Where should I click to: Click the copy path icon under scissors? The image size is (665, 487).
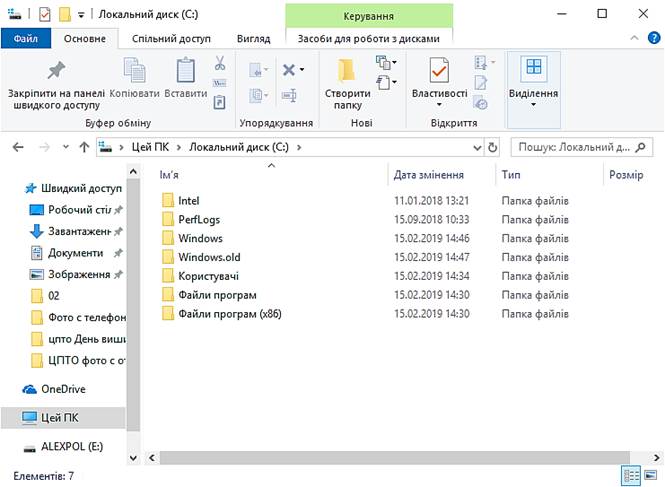[219, 83]
